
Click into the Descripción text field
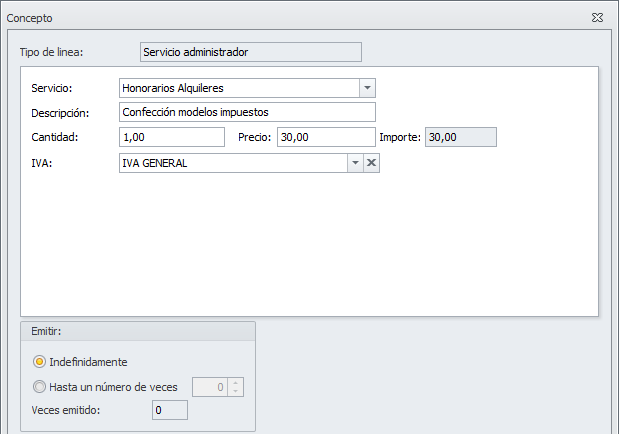(246, 112)
